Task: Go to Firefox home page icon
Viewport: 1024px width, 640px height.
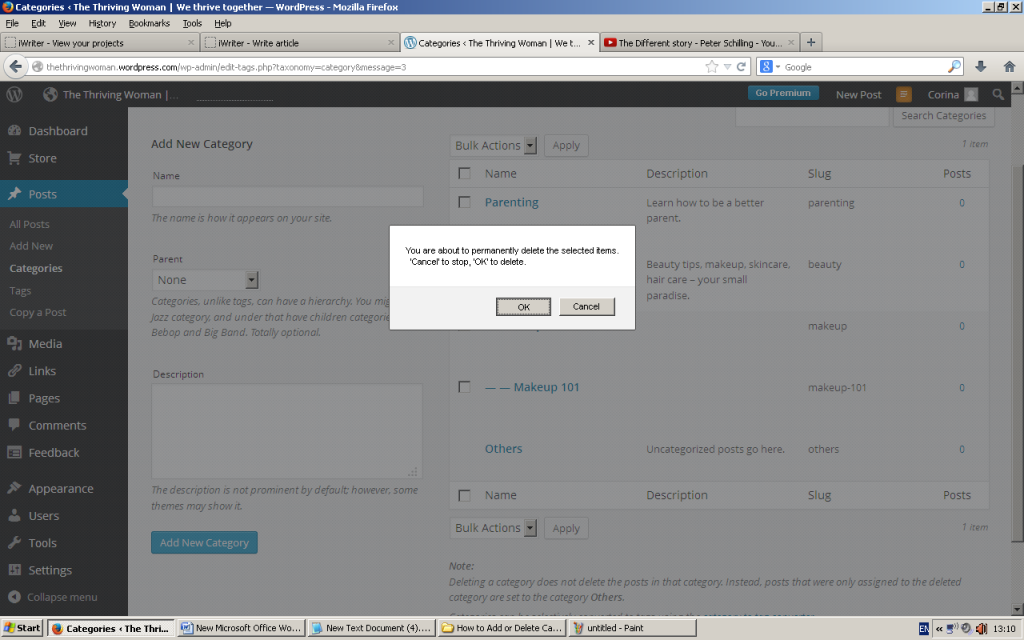Action: [1010, 67]
